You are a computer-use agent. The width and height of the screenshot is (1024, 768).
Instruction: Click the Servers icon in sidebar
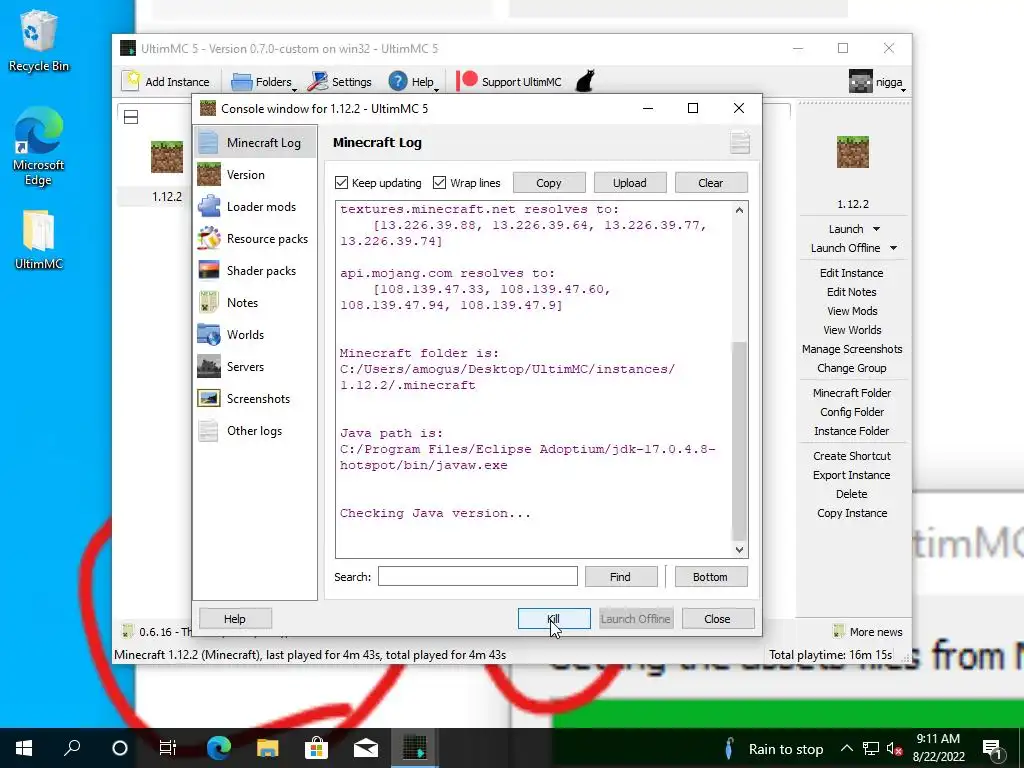[209, 366]
